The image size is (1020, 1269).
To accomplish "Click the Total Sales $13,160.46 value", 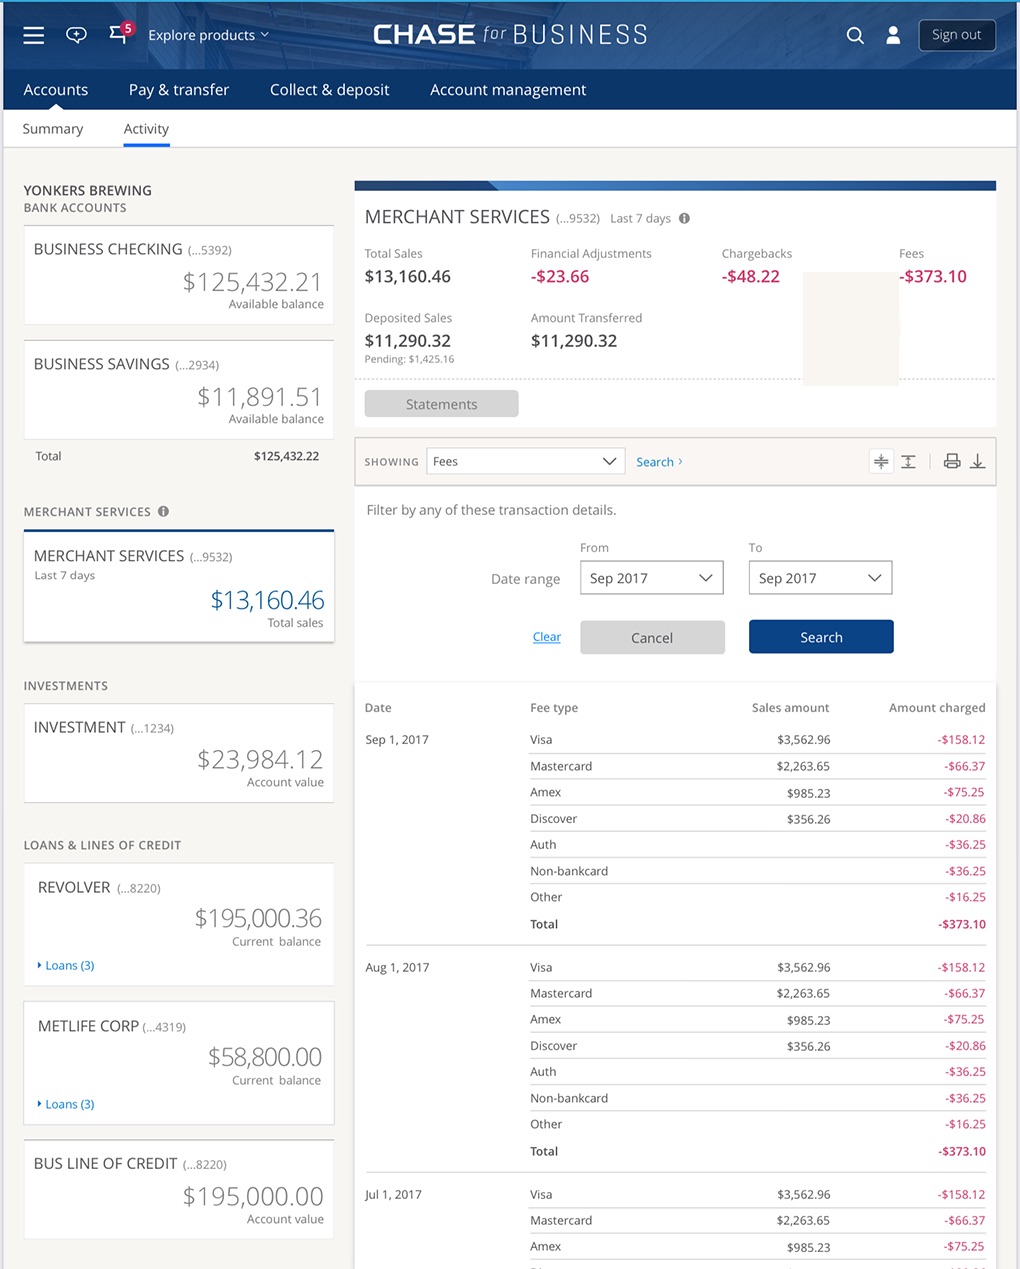I will click(x=407, y=277).
